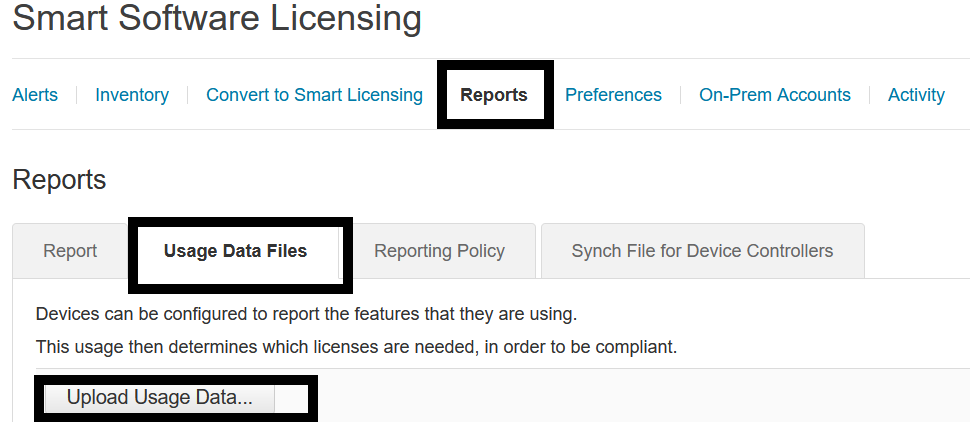The image size is (970, 422).
Task: Go to On-Prem Accounts
Action: (775, 95)
